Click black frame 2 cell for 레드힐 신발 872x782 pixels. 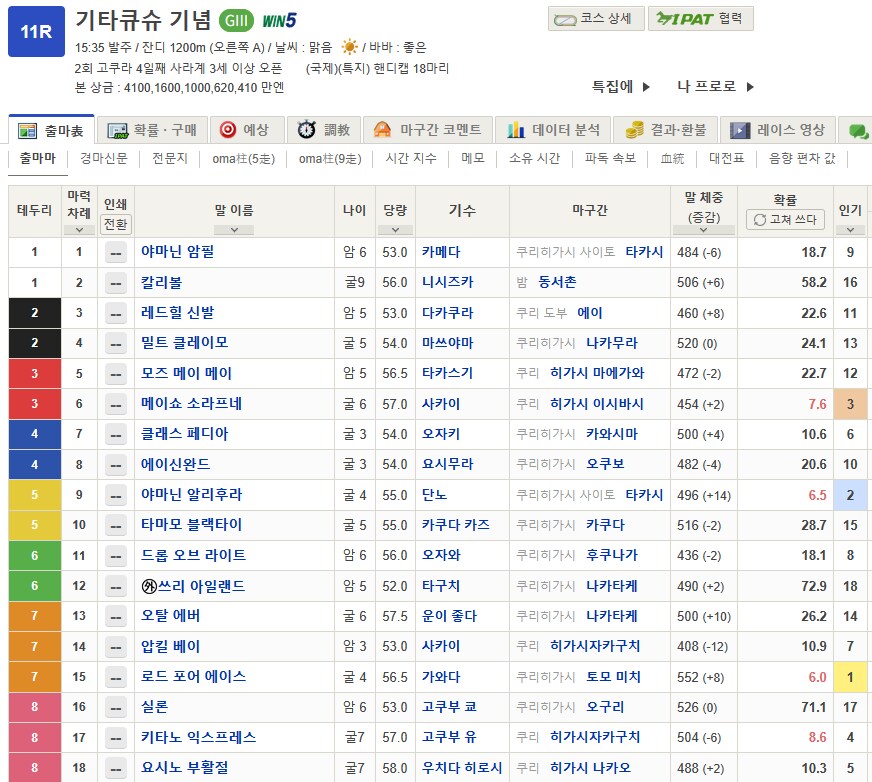(34, 313)
